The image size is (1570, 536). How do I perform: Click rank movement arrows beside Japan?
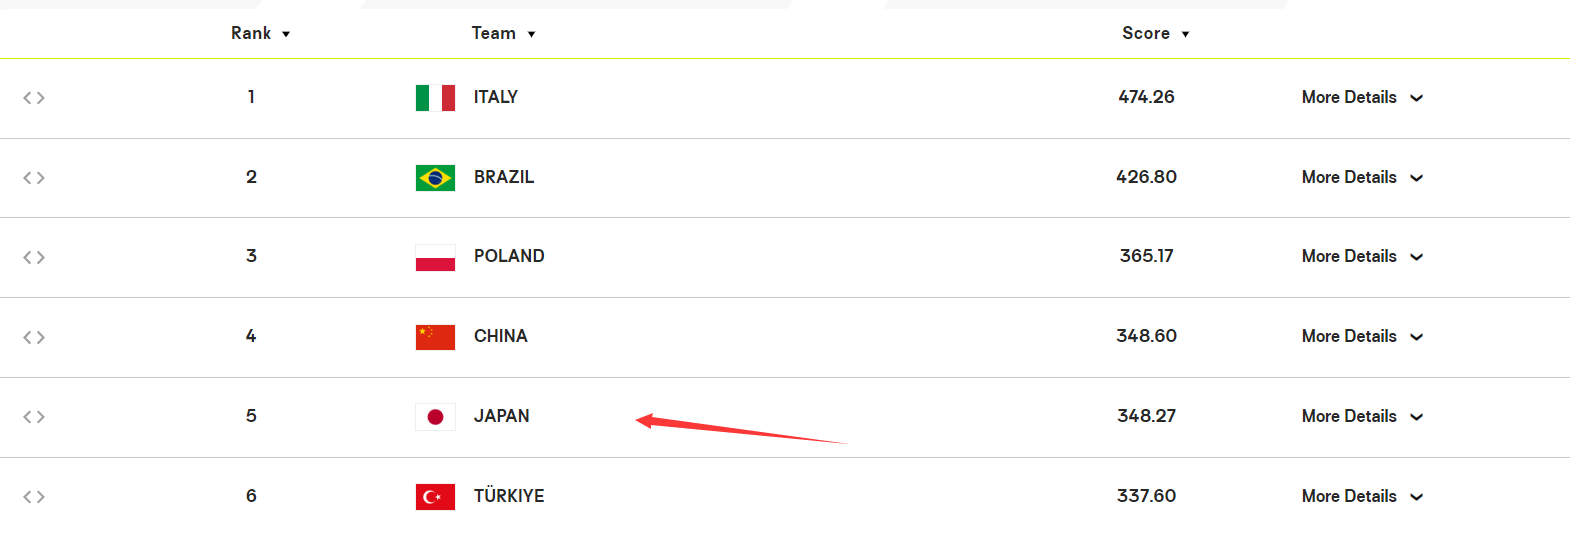34,417
